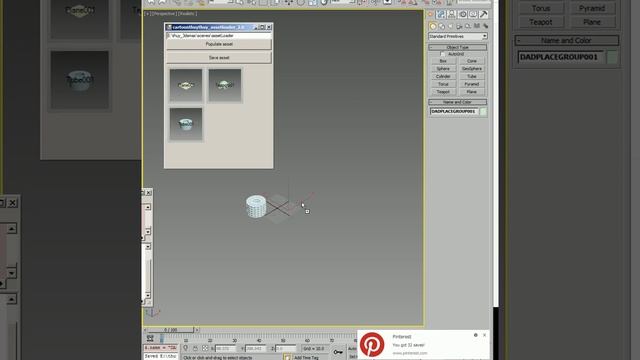
Task: Step time slider back with left arrow
Action: pyautogui.click(x=144, y=329)
